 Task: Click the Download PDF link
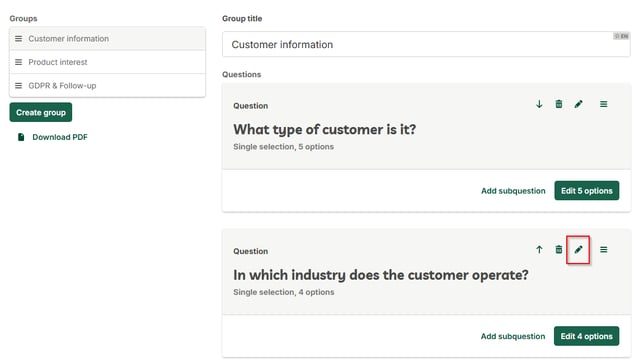coord(60,137)
